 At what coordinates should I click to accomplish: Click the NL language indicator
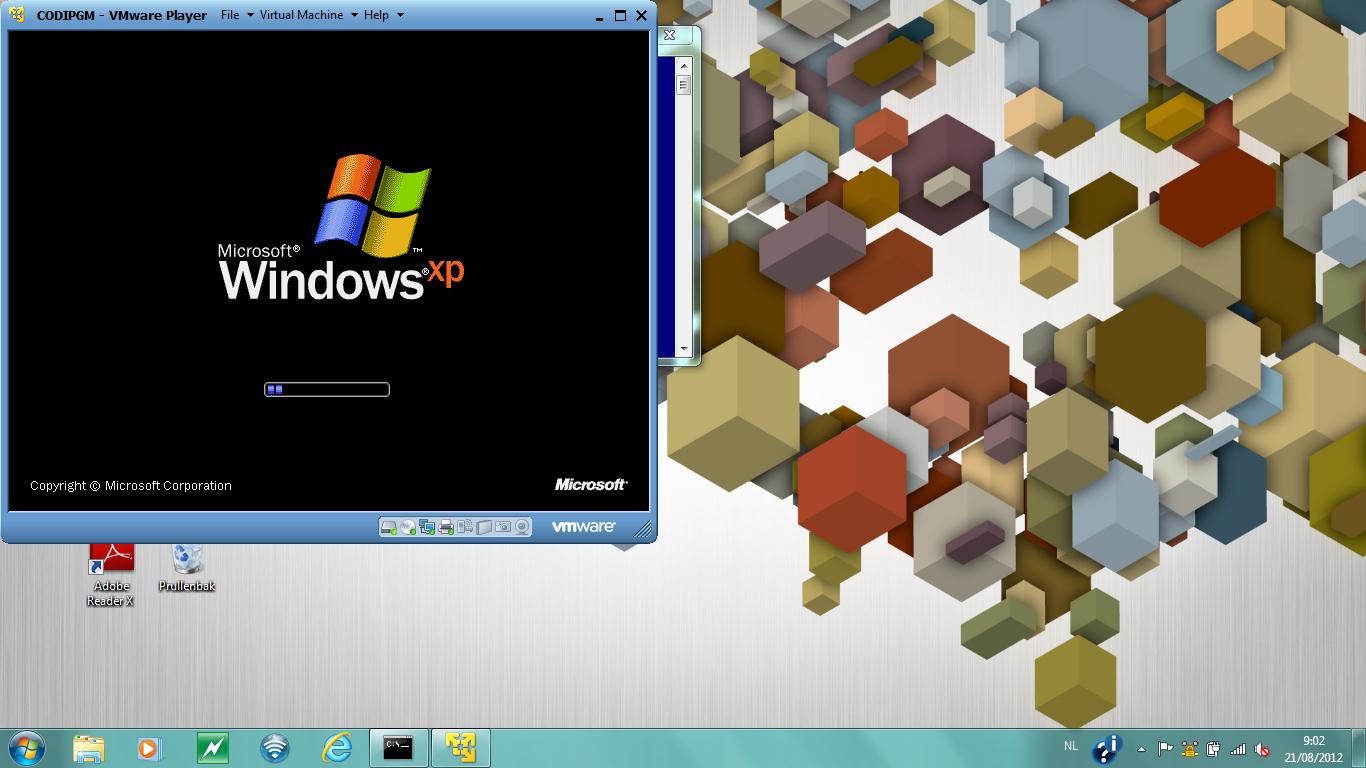point(1071,746)
